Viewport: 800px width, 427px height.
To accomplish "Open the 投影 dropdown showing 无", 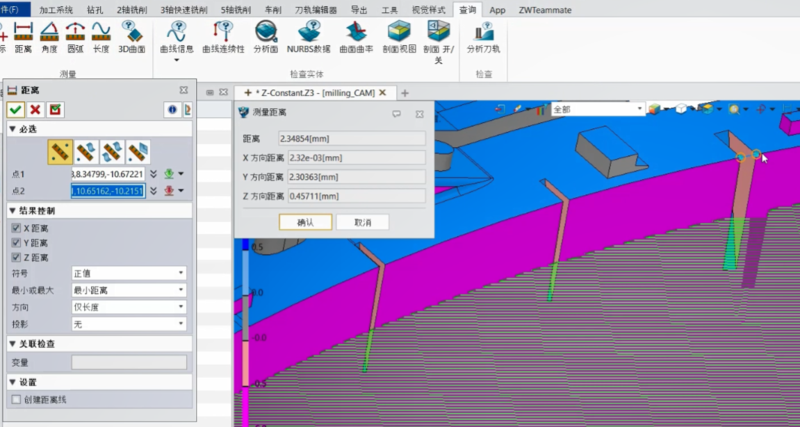I will (x=128, y=324).
